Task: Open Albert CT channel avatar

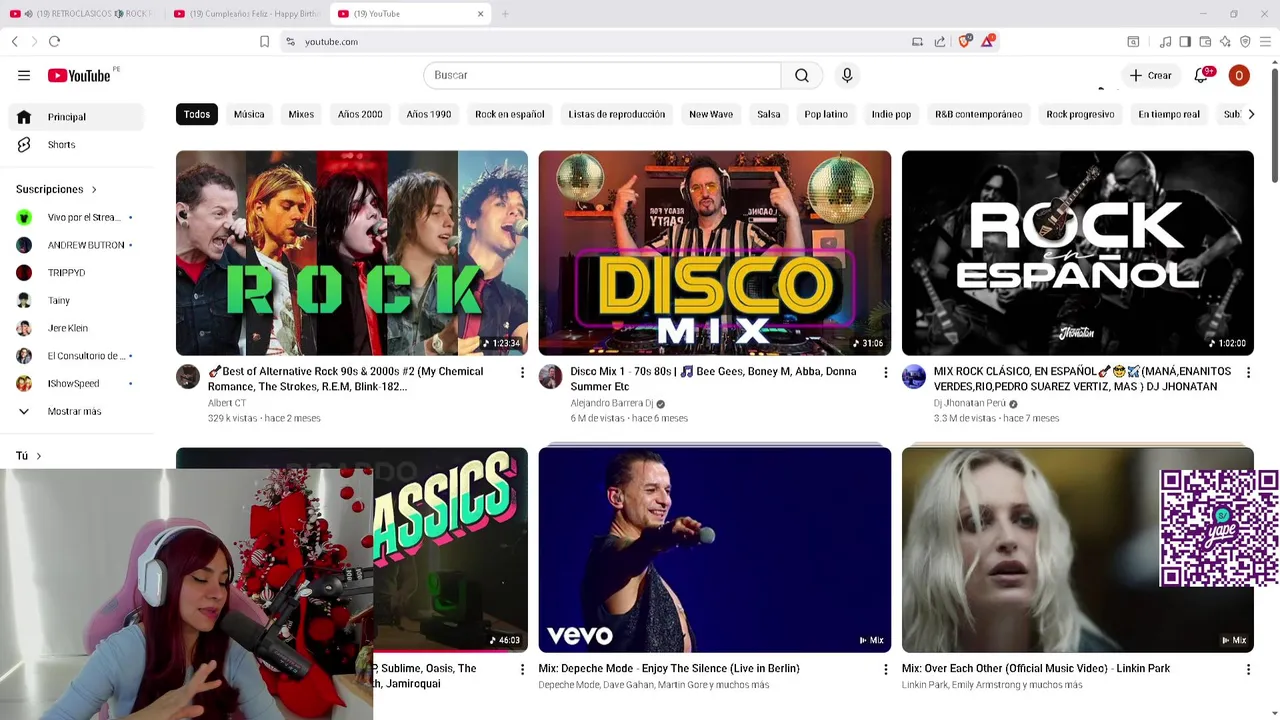Action: [x=188, y=376]
